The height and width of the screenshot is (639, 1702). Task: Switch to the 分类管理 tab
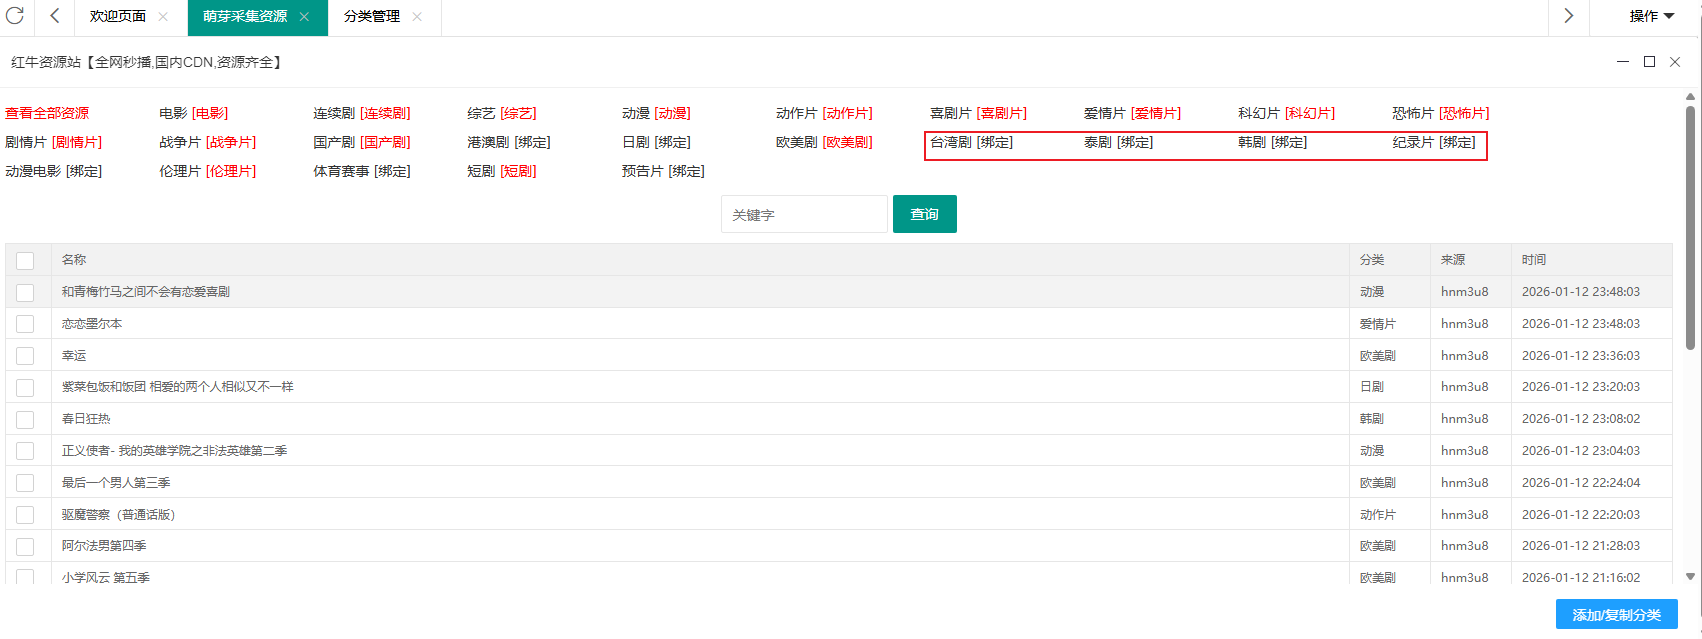pyautogui.click(x=371, y=17)
